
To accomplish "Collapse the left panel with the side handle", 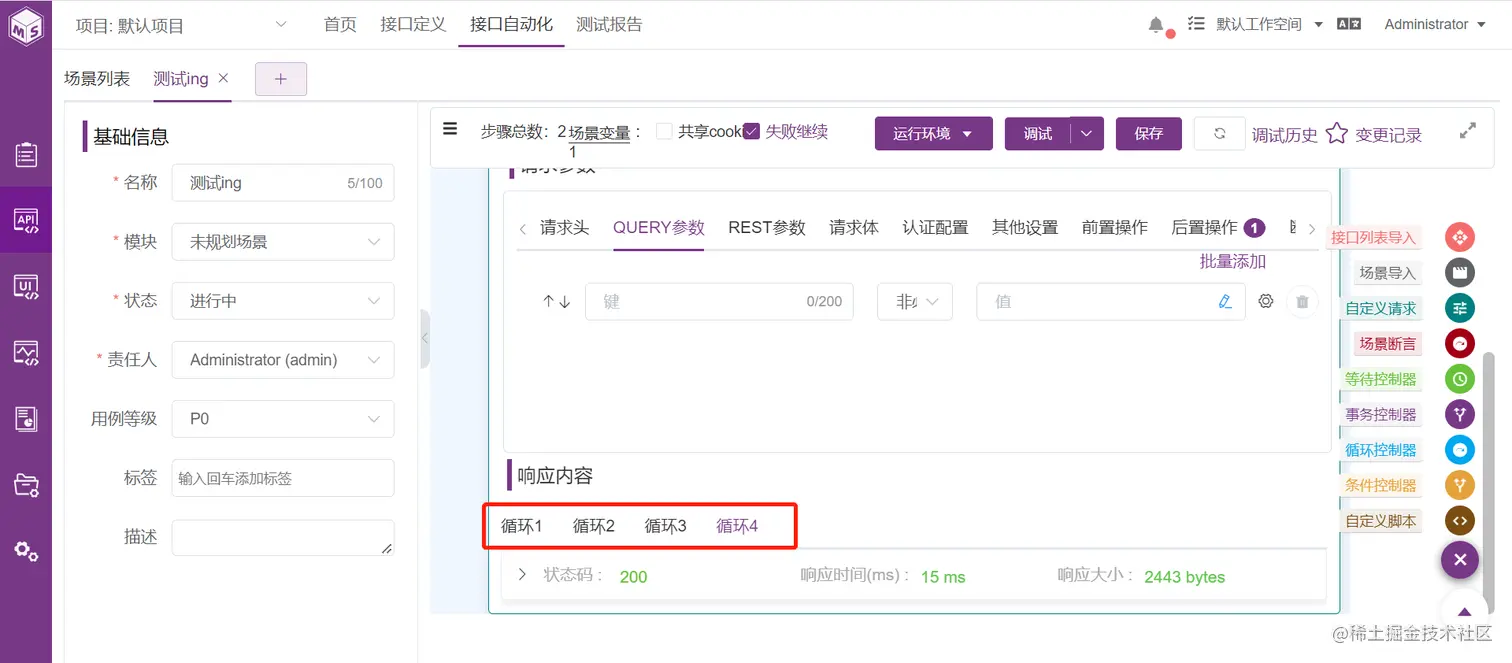I will (425, 338).
